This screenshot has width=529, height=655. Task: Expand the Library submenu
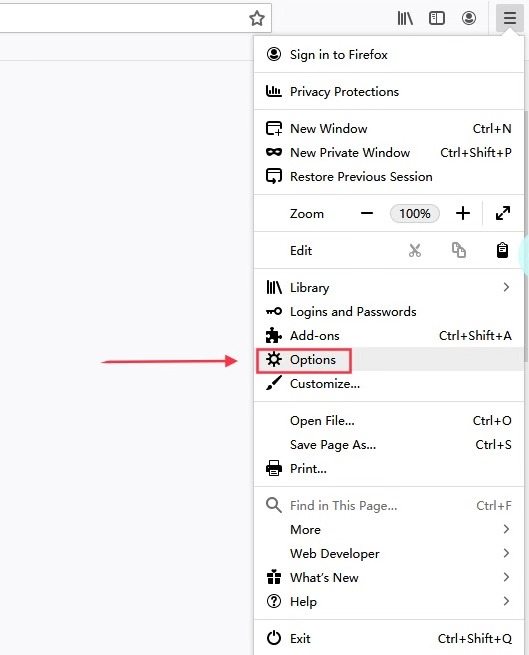[x=389, y=287]
